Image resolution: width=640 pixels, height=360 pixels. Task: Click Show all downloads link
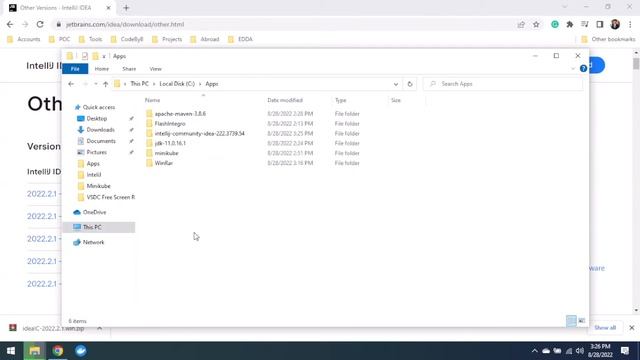click(605, 328)
